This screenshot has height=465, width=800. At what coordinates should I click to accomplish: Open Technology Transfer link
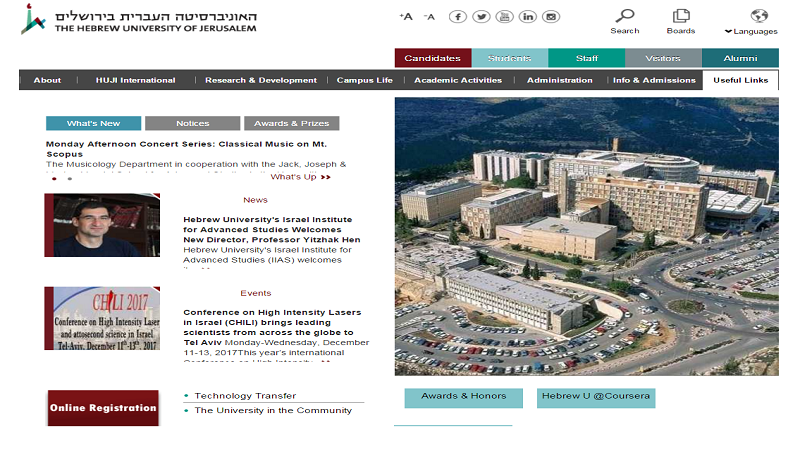[x=245, y=396]
